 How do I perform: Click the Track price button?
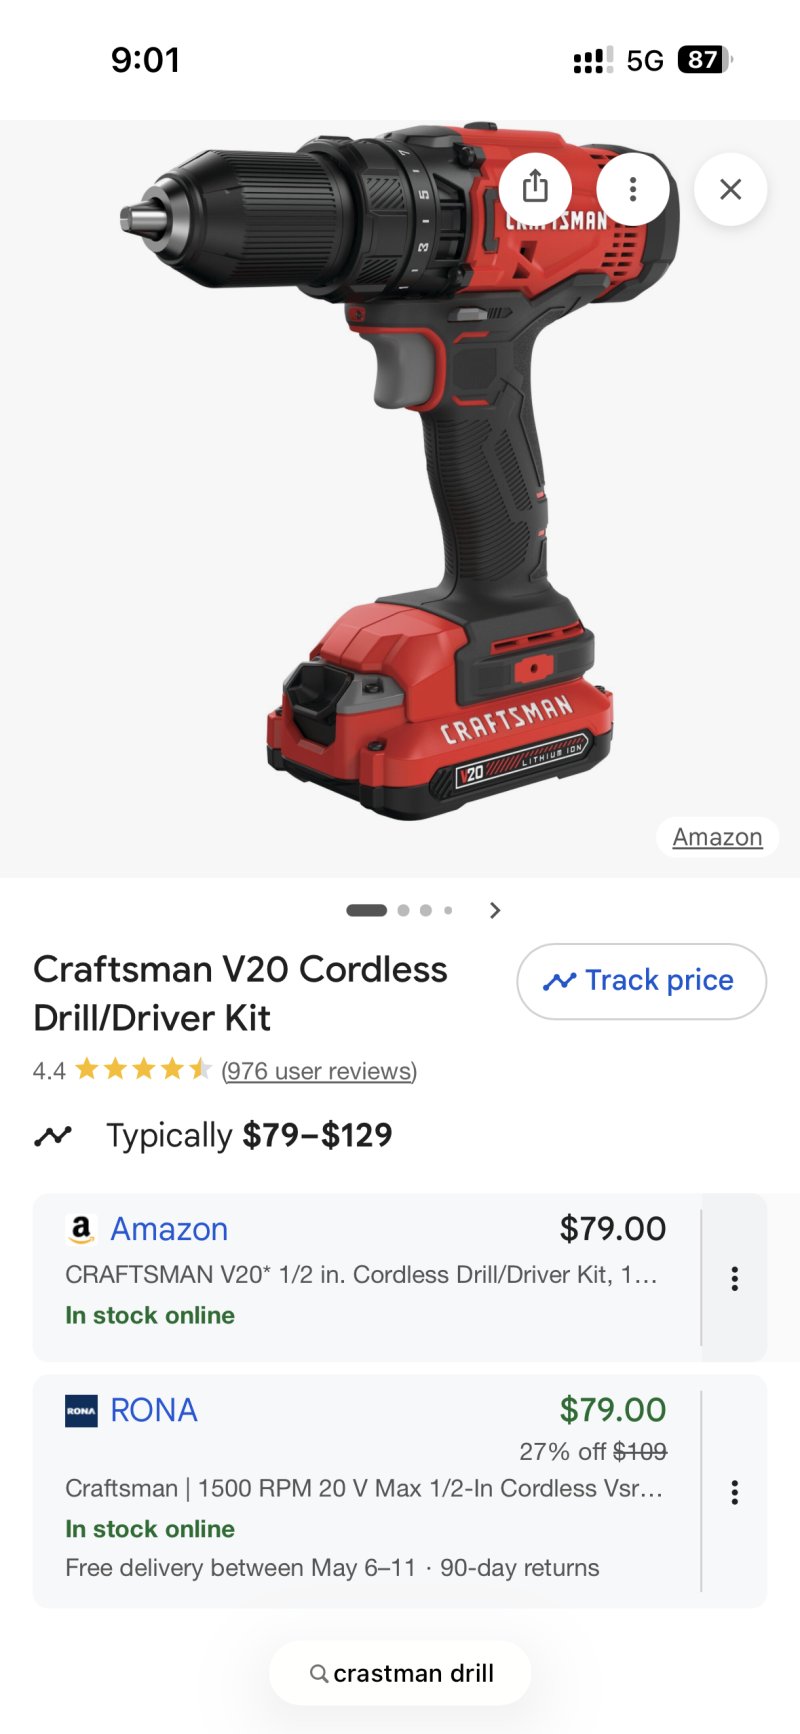coord(642,981)
